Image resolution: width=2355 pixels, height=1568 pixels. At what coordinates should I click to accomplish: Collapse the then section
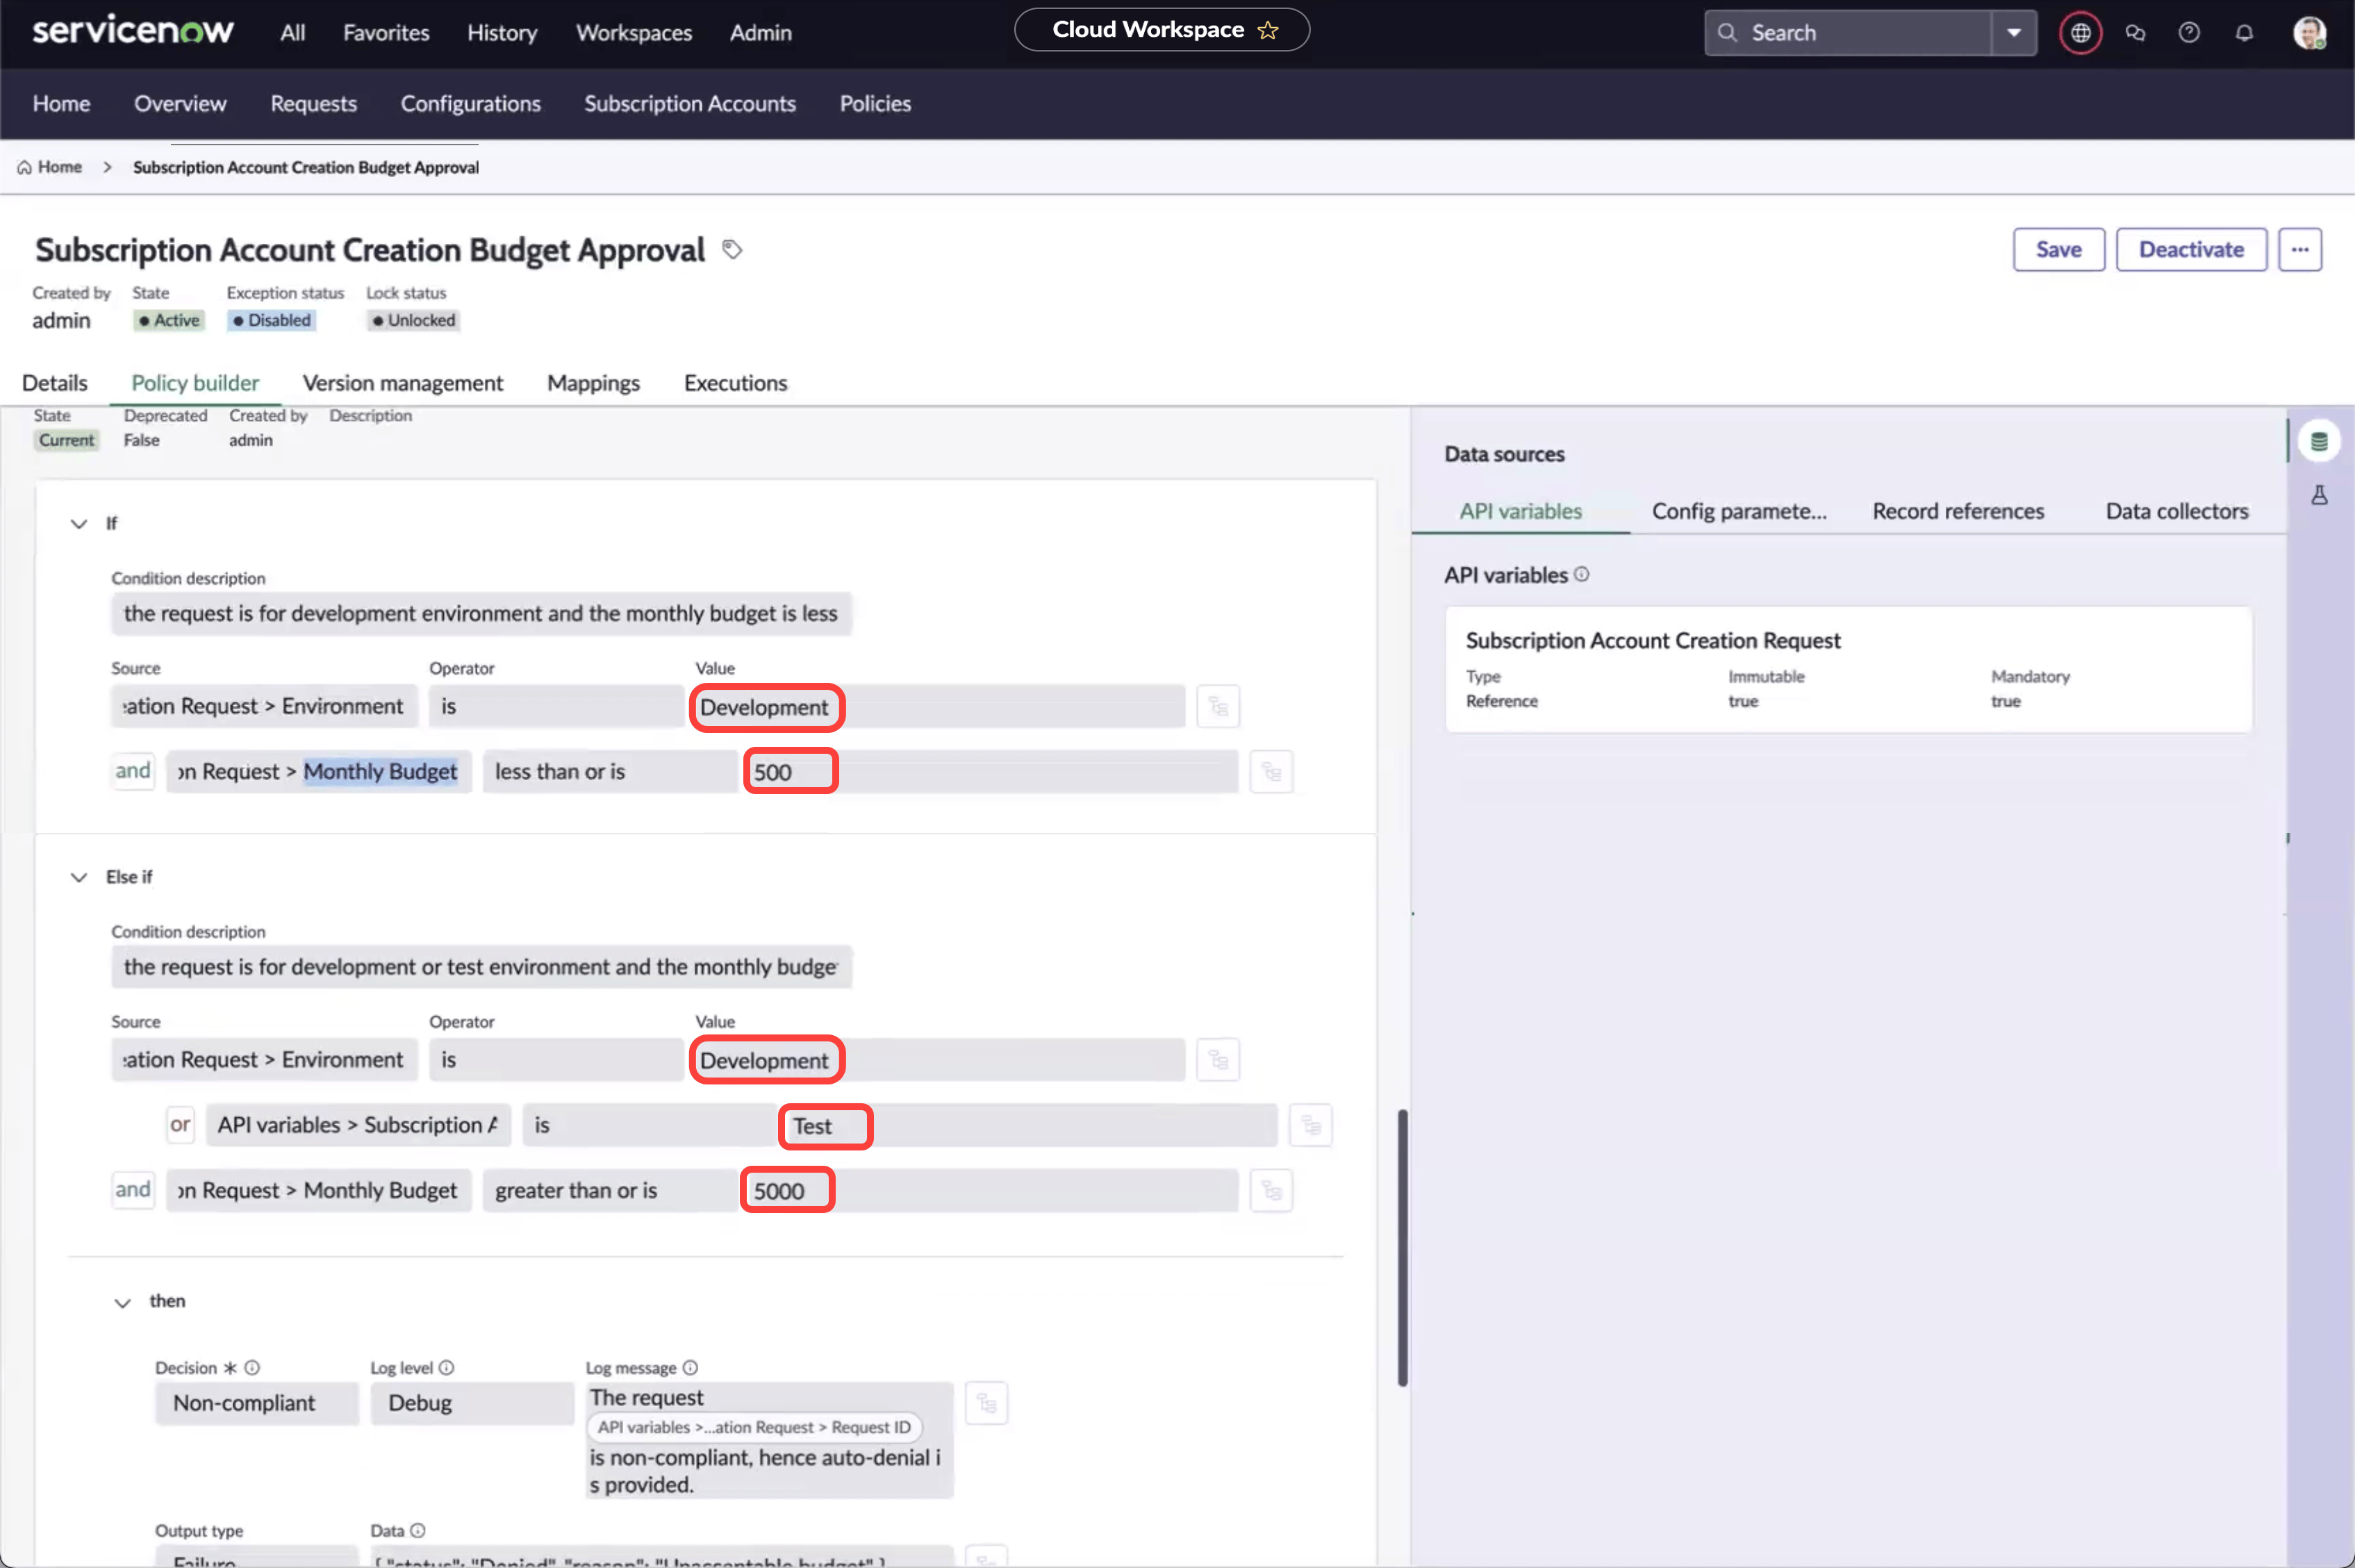click(122, 1302)
